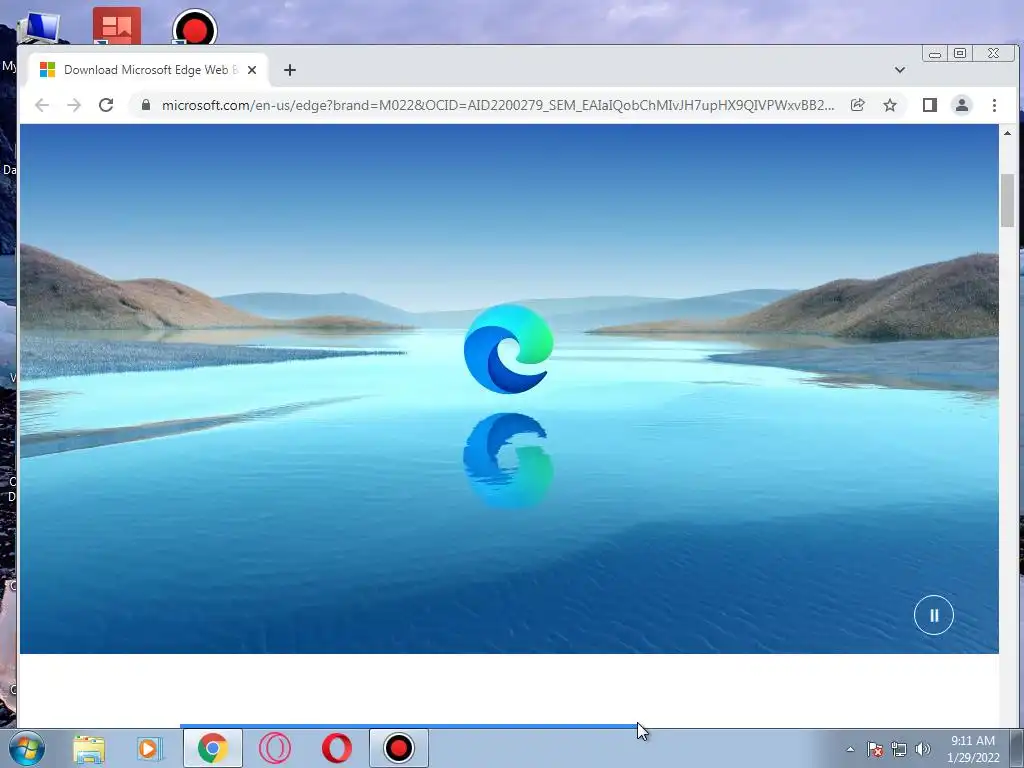Image resolution: width=1024 pixels, height=768 pixels.
Task: Click the scrollbar up arrow
Action: pyautogui.click(x=1007, y=133)
